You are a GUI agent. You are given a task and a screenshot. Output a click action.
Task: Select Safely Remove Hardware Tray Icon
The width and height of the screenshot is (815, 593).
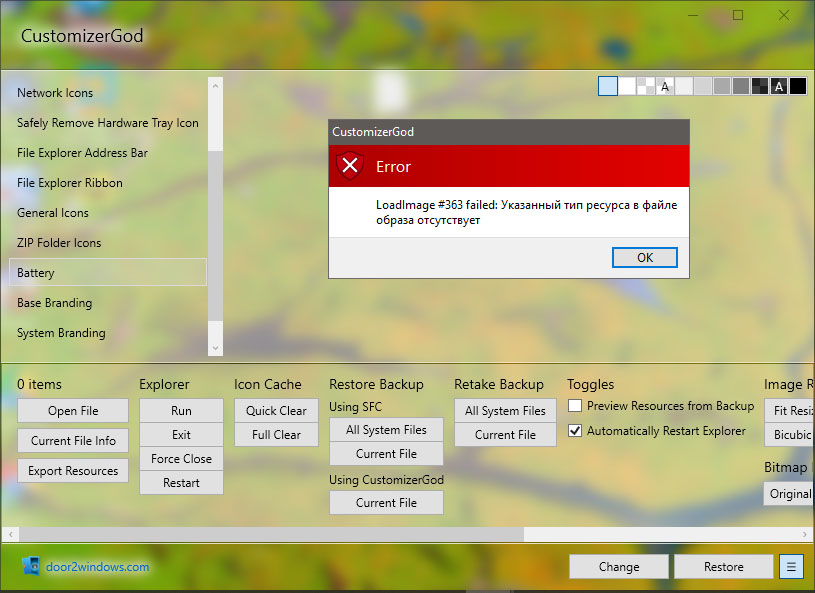[x=108, y=123]
